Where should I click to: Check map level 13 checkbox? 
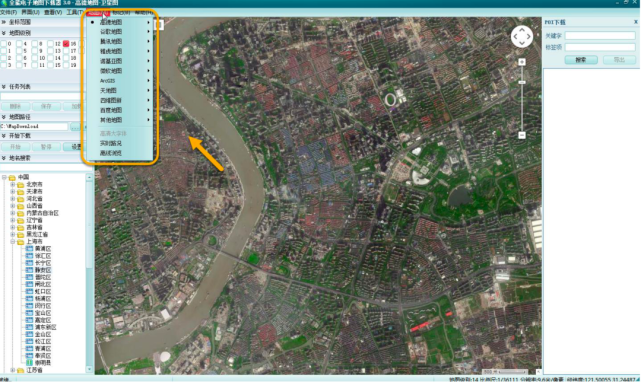coord(50,51)
